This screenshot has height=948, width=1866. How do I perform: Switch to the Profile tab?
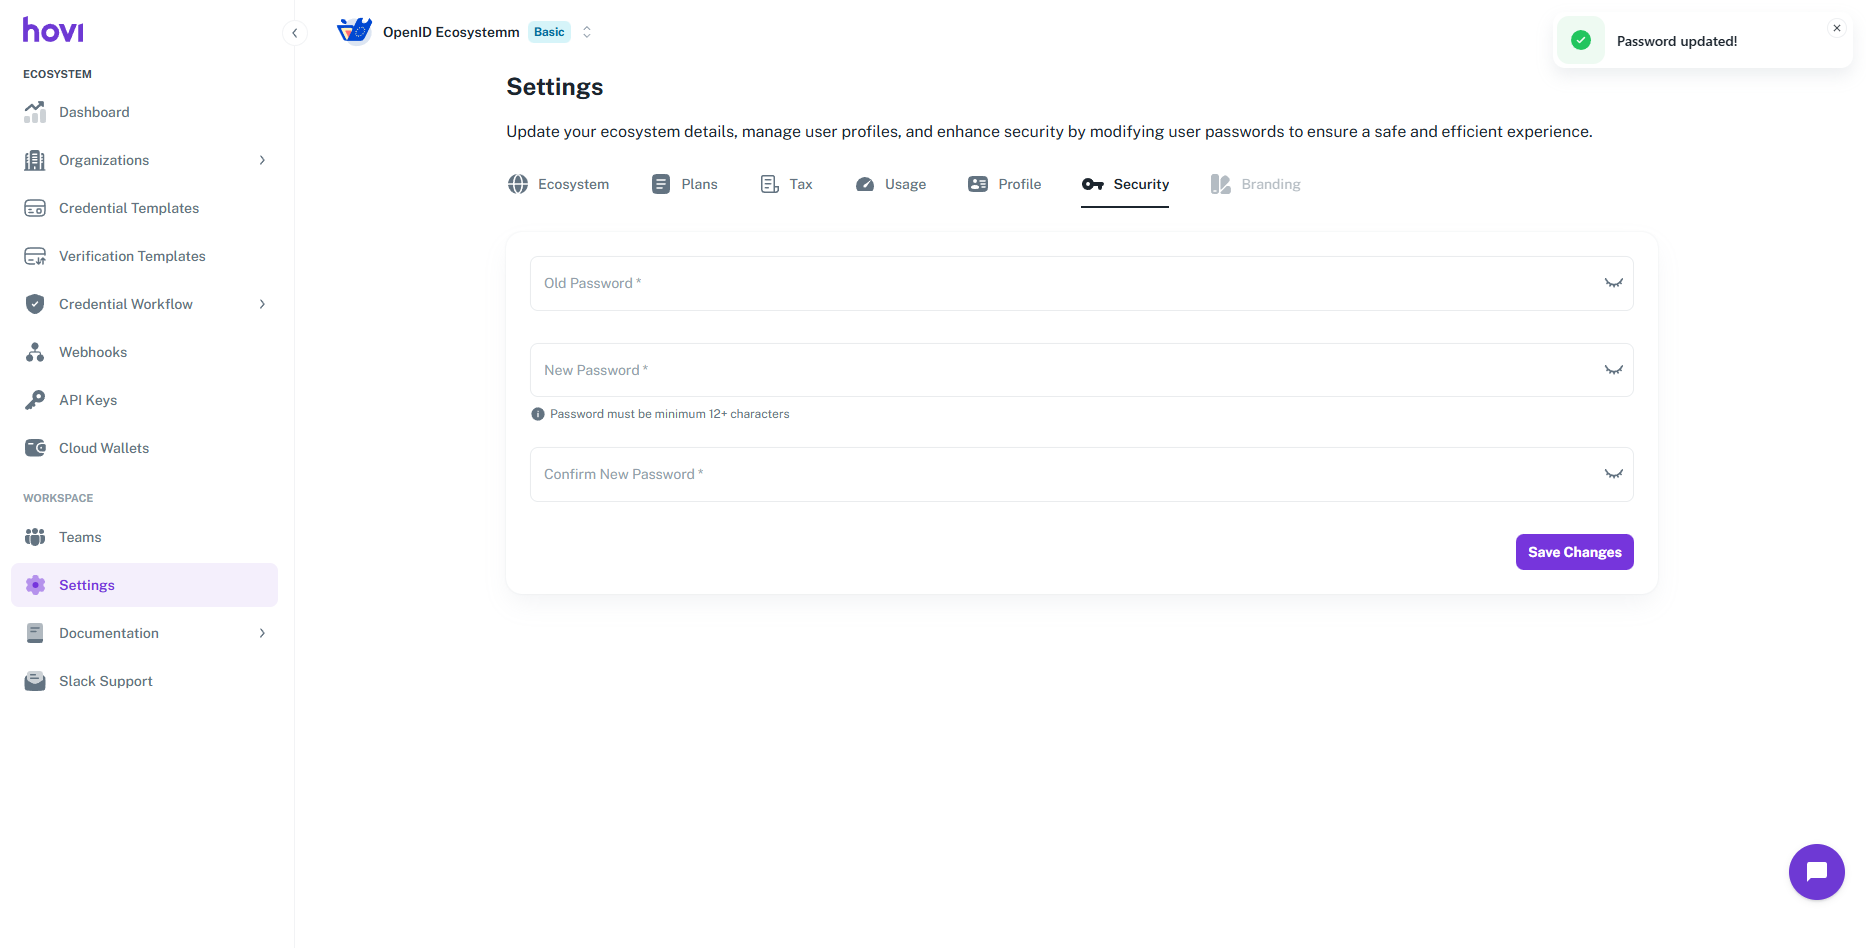tap(1005, 184)
